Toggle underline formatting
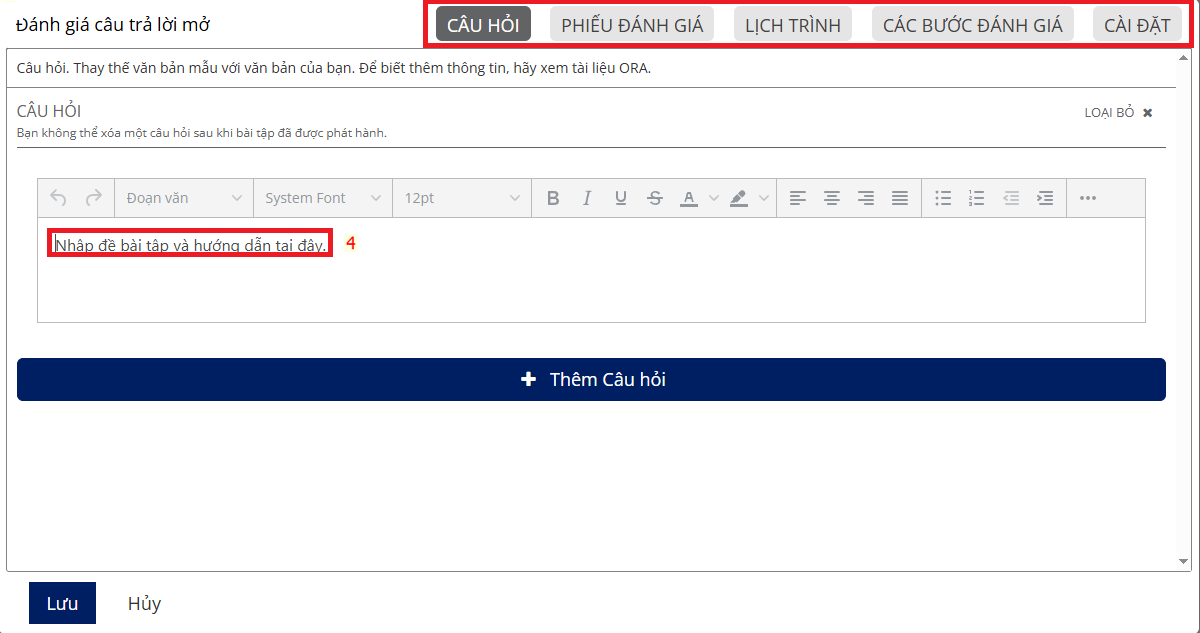The image size is (1200, 633). pos(621,198)
